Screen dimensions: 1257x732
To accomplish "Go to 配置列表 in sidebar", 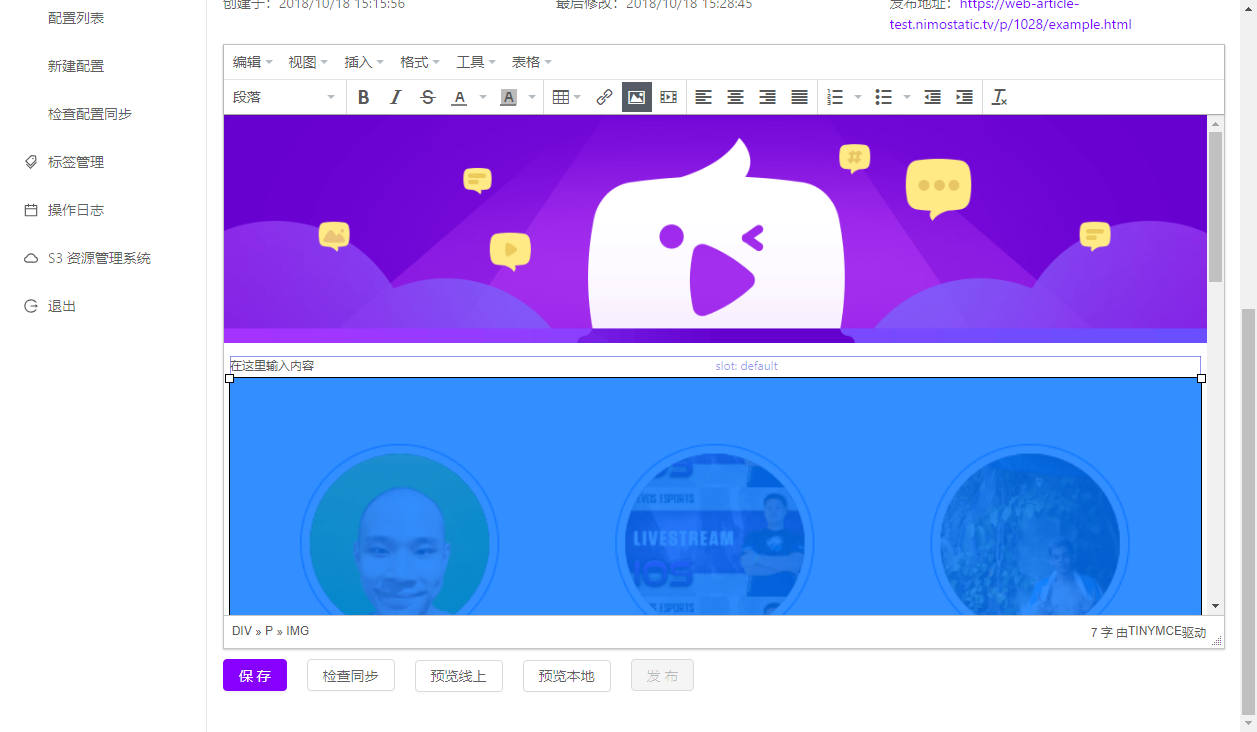I will pos(76,18).
